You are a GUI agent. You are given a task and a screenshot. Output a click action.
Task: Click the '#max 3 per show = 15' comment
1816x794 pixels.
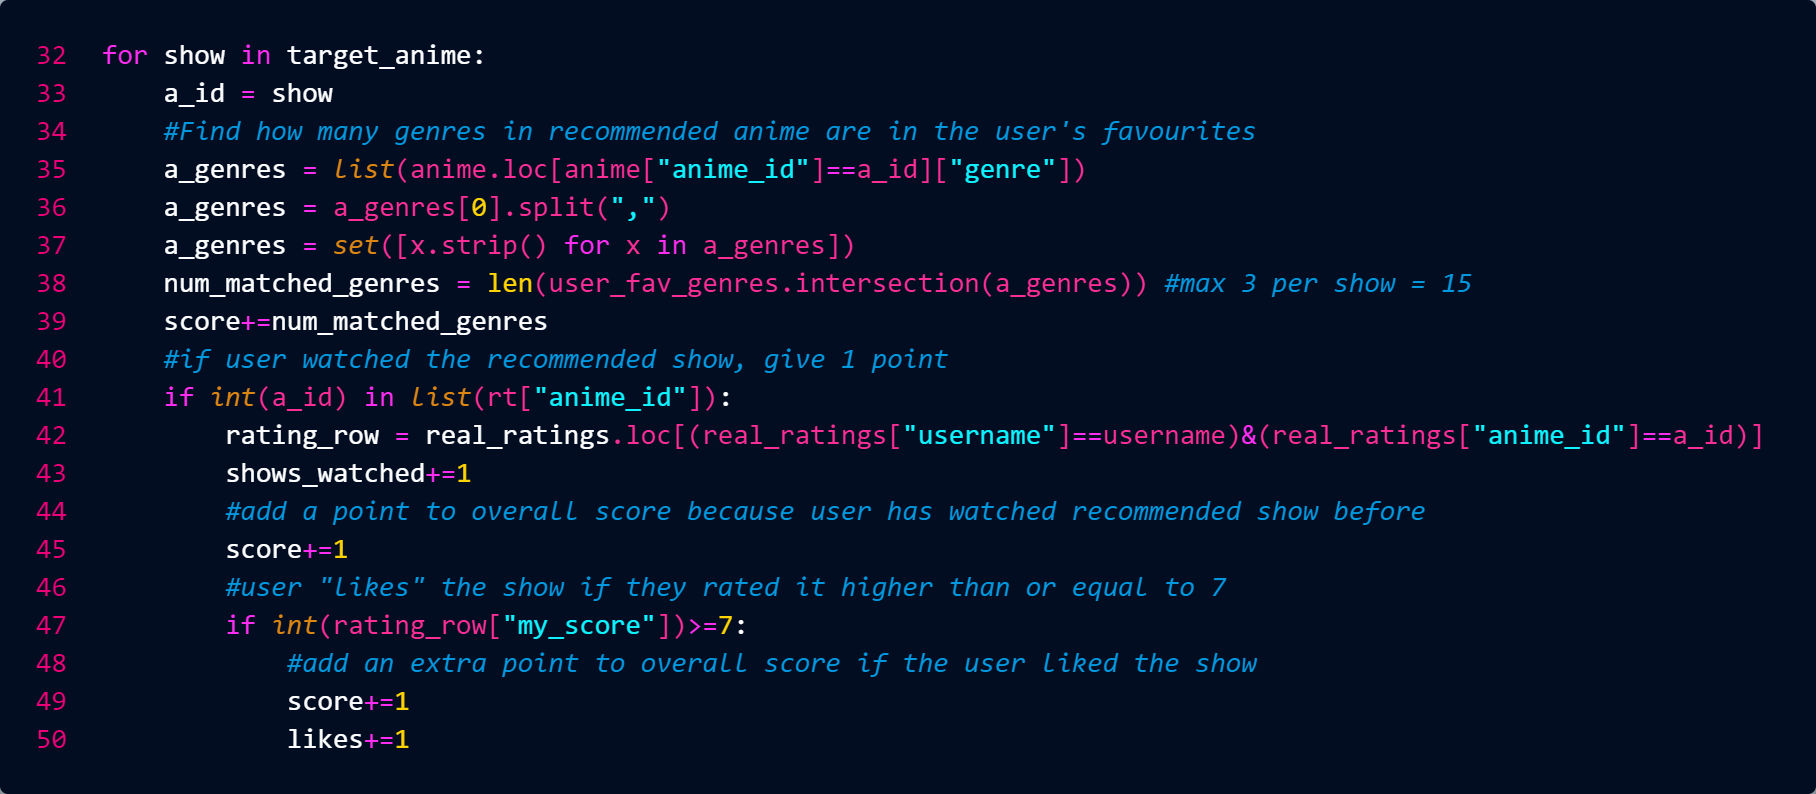(x=1318, y=283)
